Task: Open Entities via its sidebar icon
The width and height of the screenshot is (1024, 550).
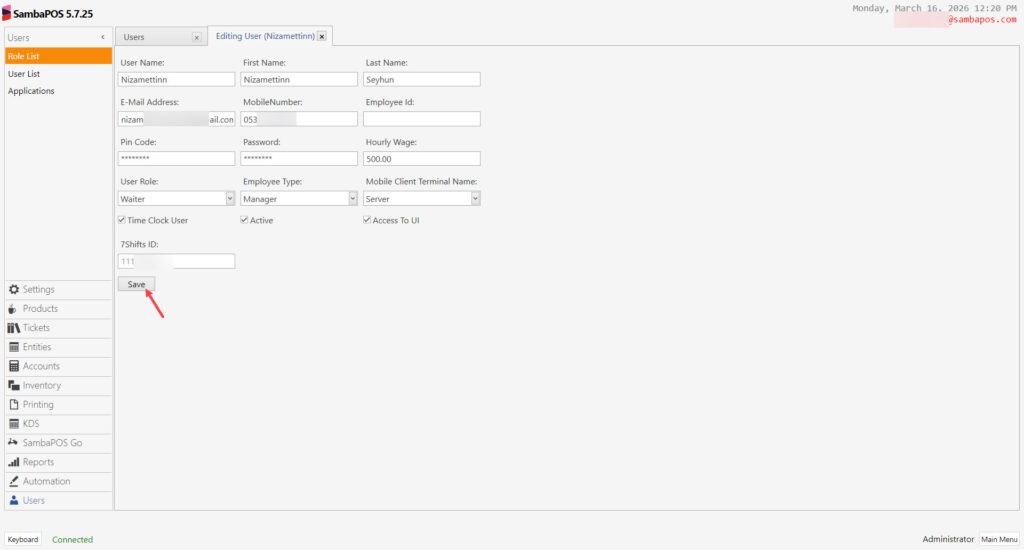Action: 14,347
